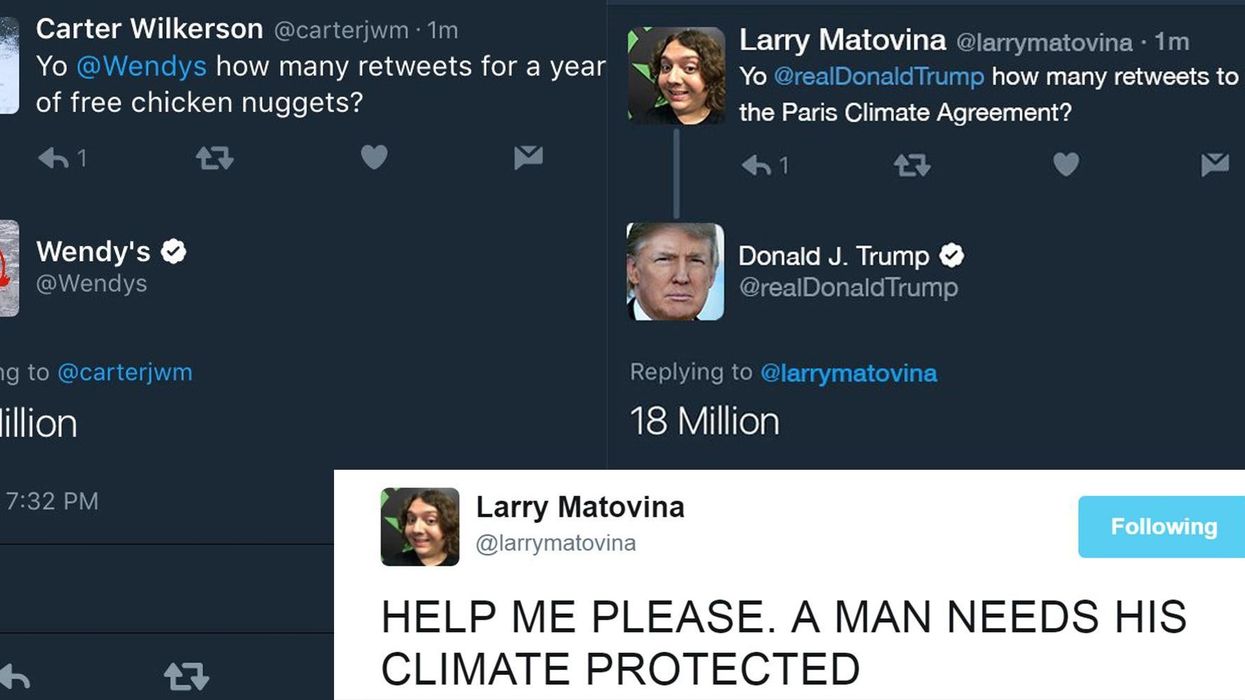
Task: Open the @realDonaldTrump mention in Larry's tweet
Action: pyautogui.click(x=879, y=77)
